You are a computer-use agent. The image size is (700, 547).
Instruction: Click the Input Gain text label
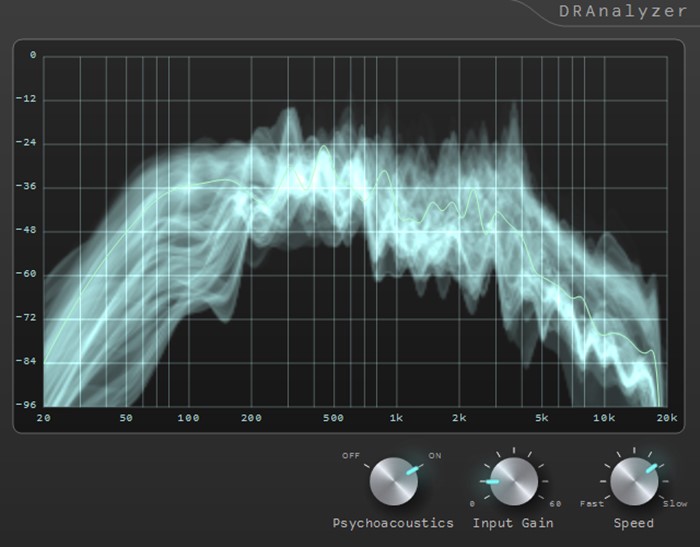coord(513,523)
